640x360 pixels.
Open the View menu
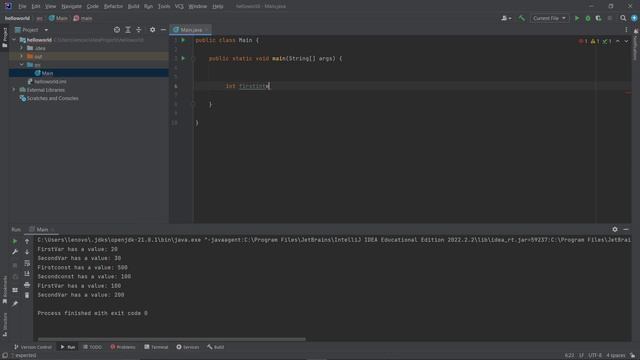pos(51,7)
